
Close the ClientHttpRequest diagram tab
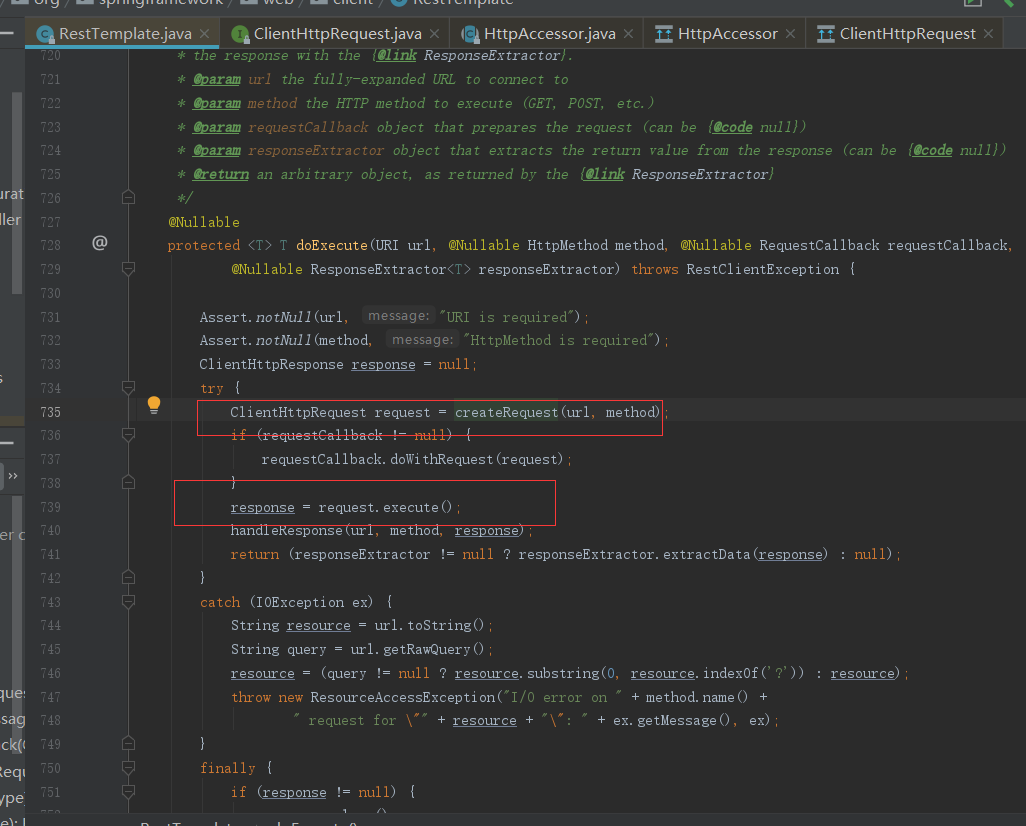click(989, 33)
